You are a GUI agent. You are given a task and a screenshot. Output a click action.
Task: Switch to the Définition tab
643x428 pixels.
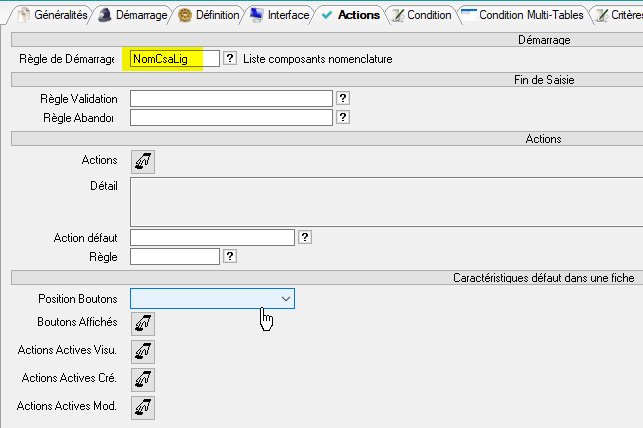click(x=208, y=16)
